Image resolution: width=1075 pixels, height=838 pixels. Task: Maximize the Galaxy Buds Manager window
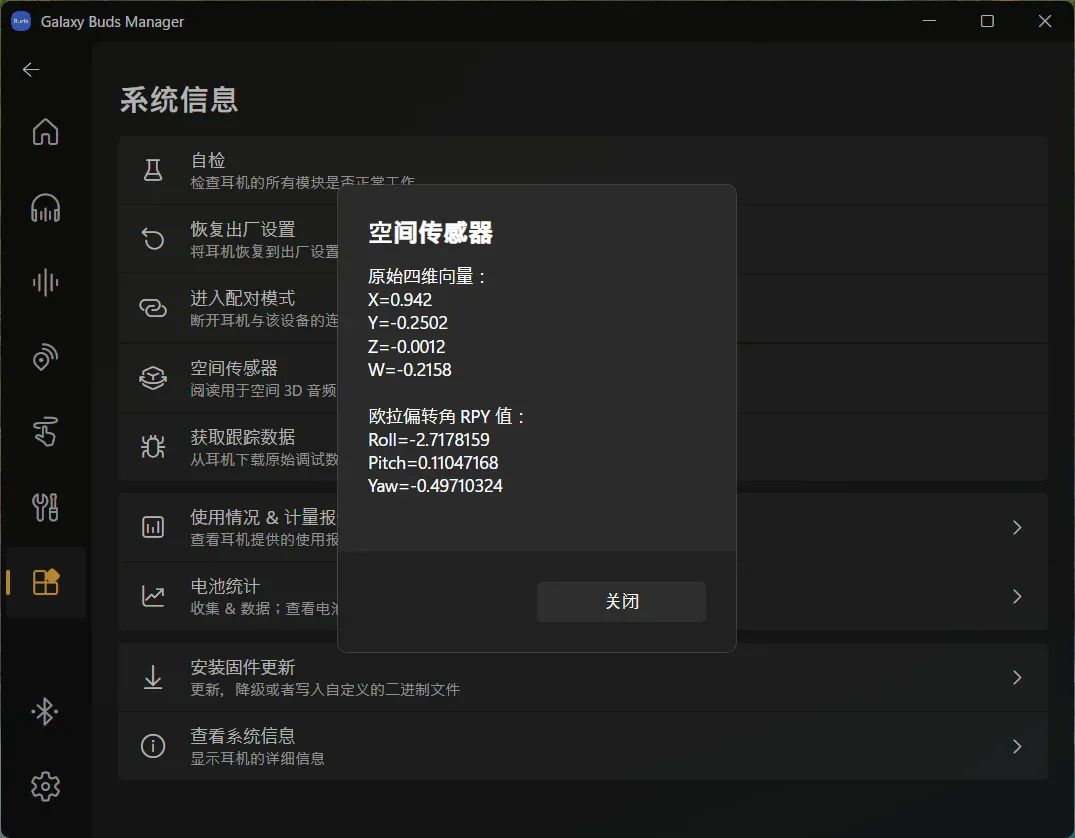click(x=987, y=21)
